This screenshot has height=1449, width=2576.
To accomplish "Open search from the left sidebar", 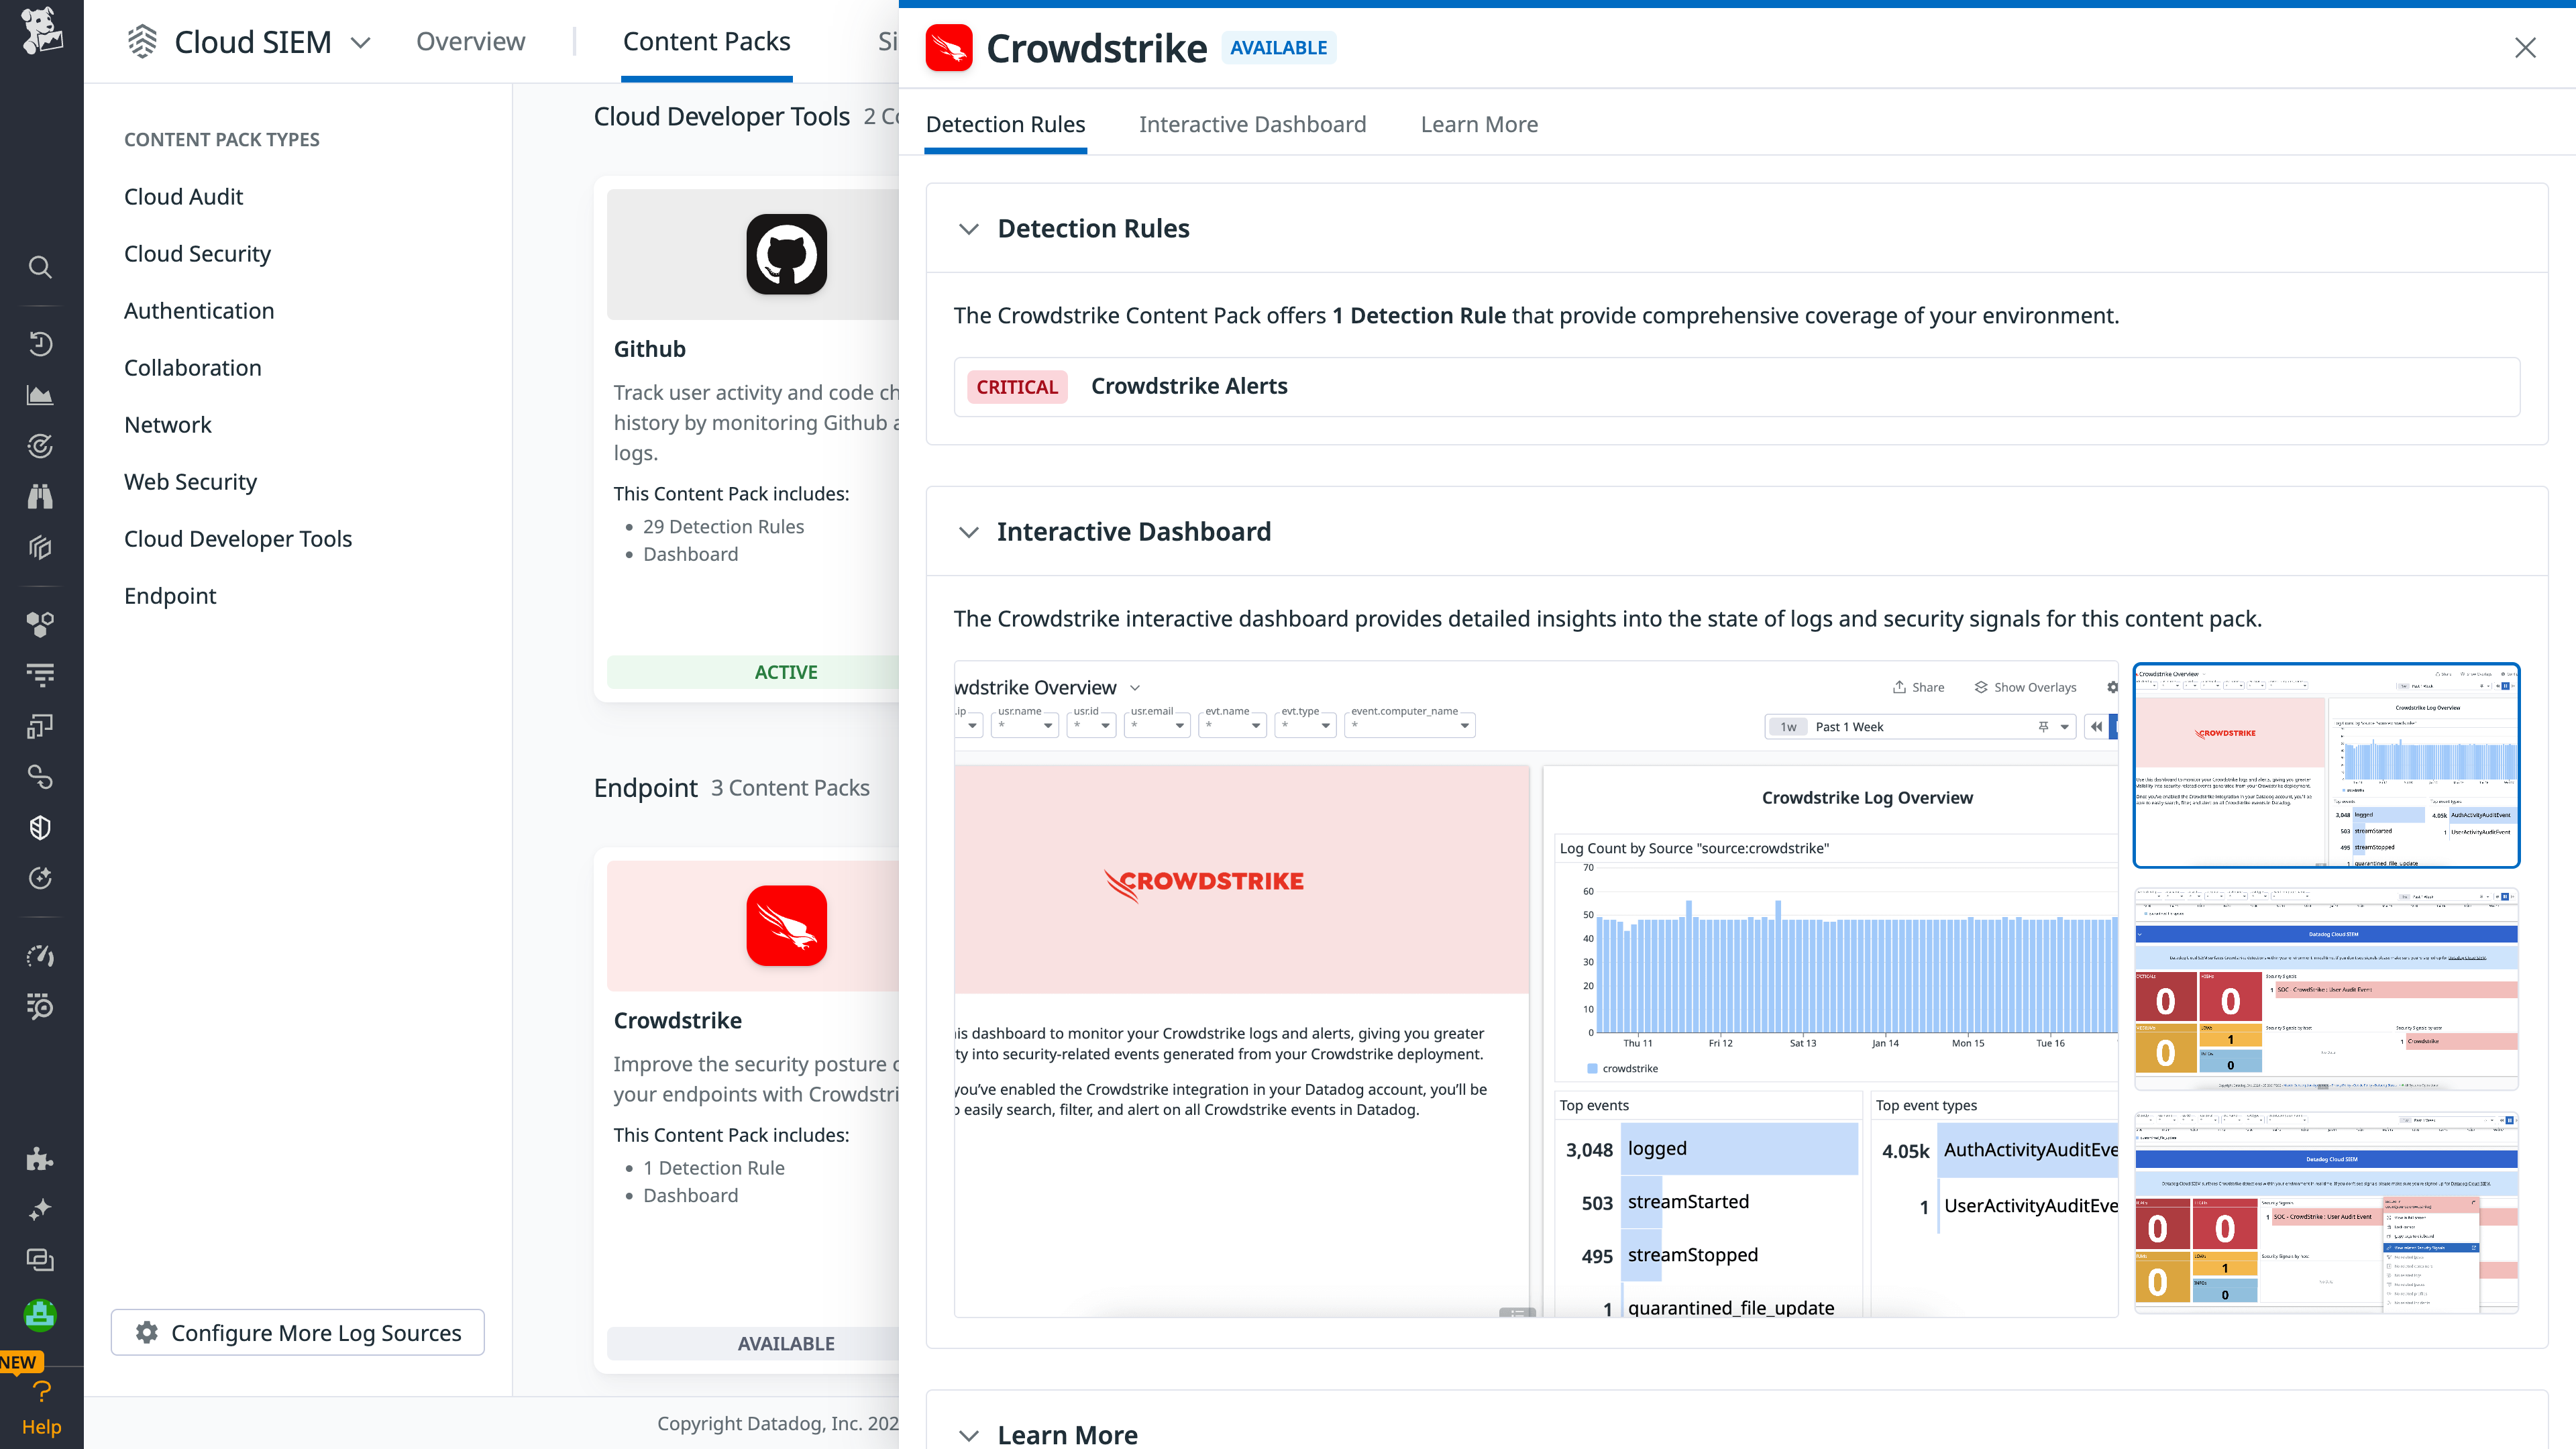I will [x=40, y=267].
